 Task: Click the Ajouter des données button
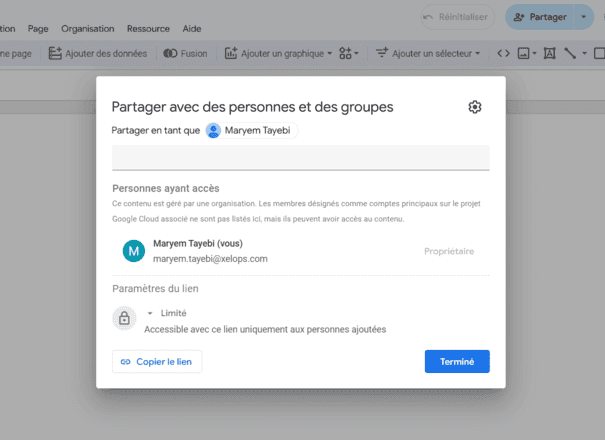click(x=98, y=53)
